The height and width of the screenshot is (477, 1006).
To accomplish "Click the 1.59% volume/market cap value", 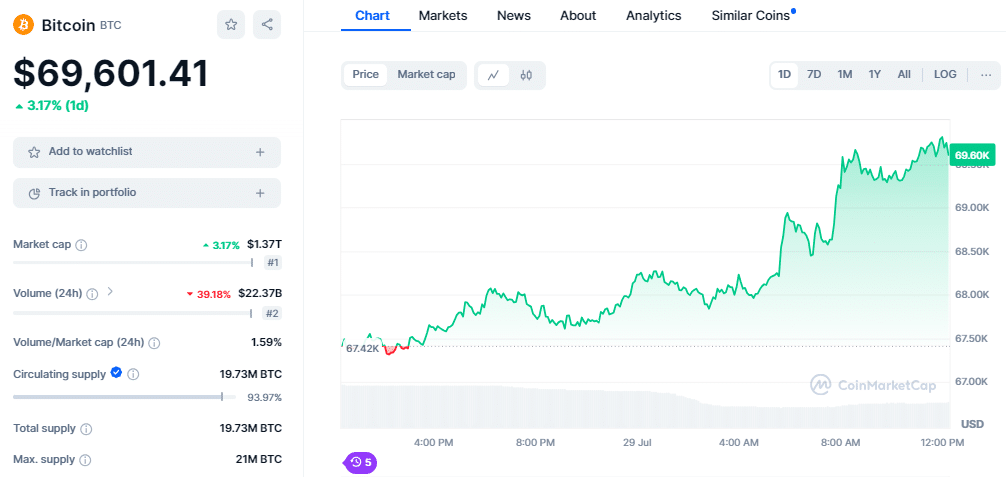I will coord(266,342).
